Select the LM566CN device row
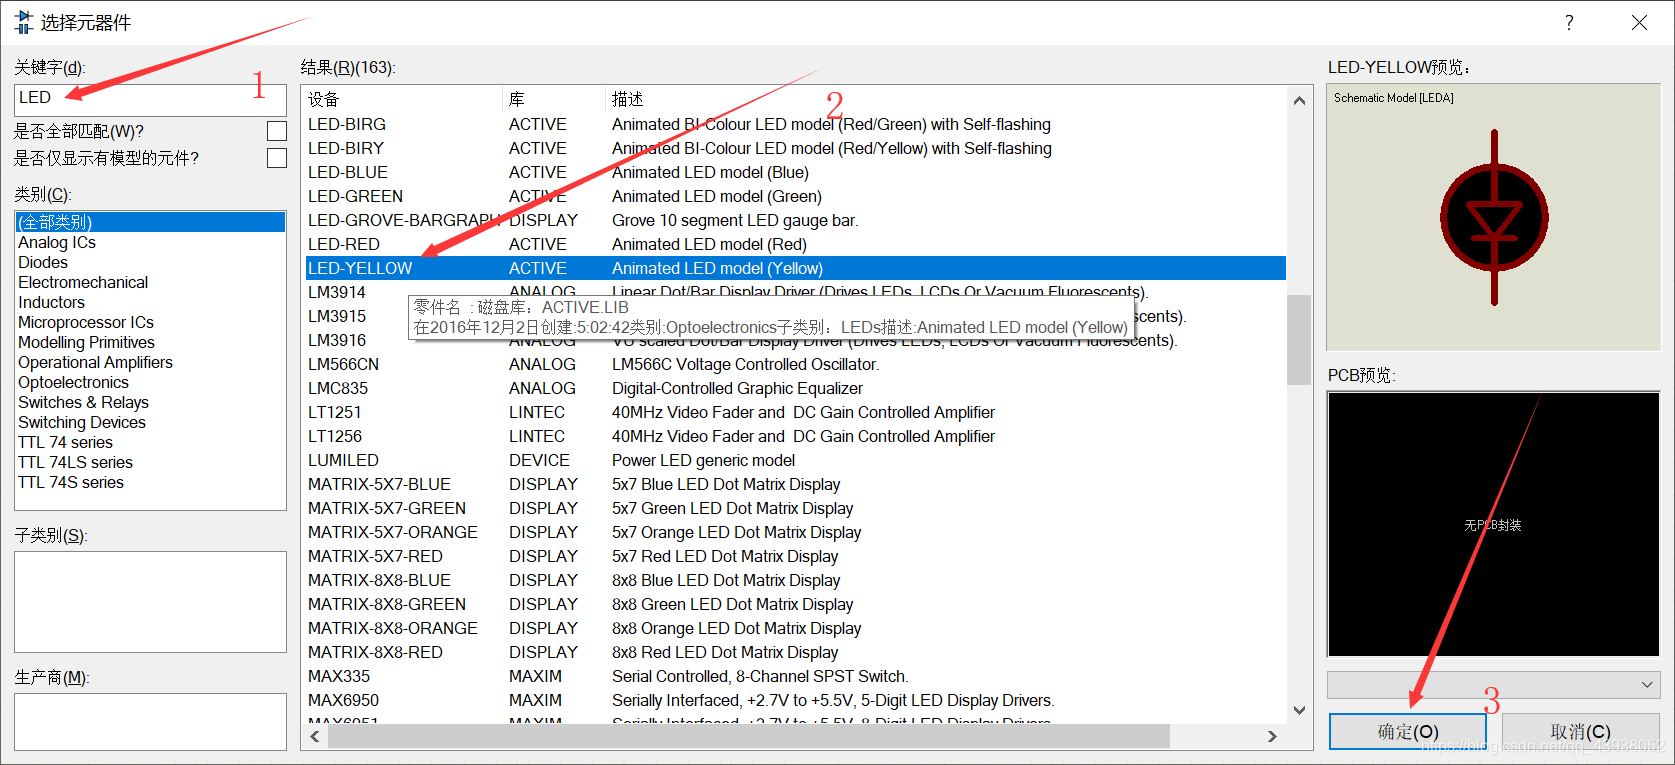 [x=795, y=364]
